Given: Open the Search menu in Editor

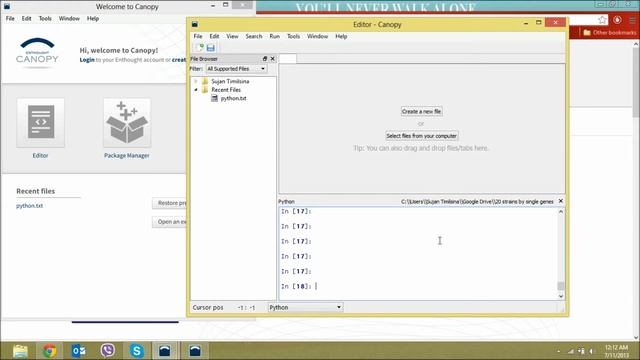Looking at the screenshot, I should [x=254, y=36].
